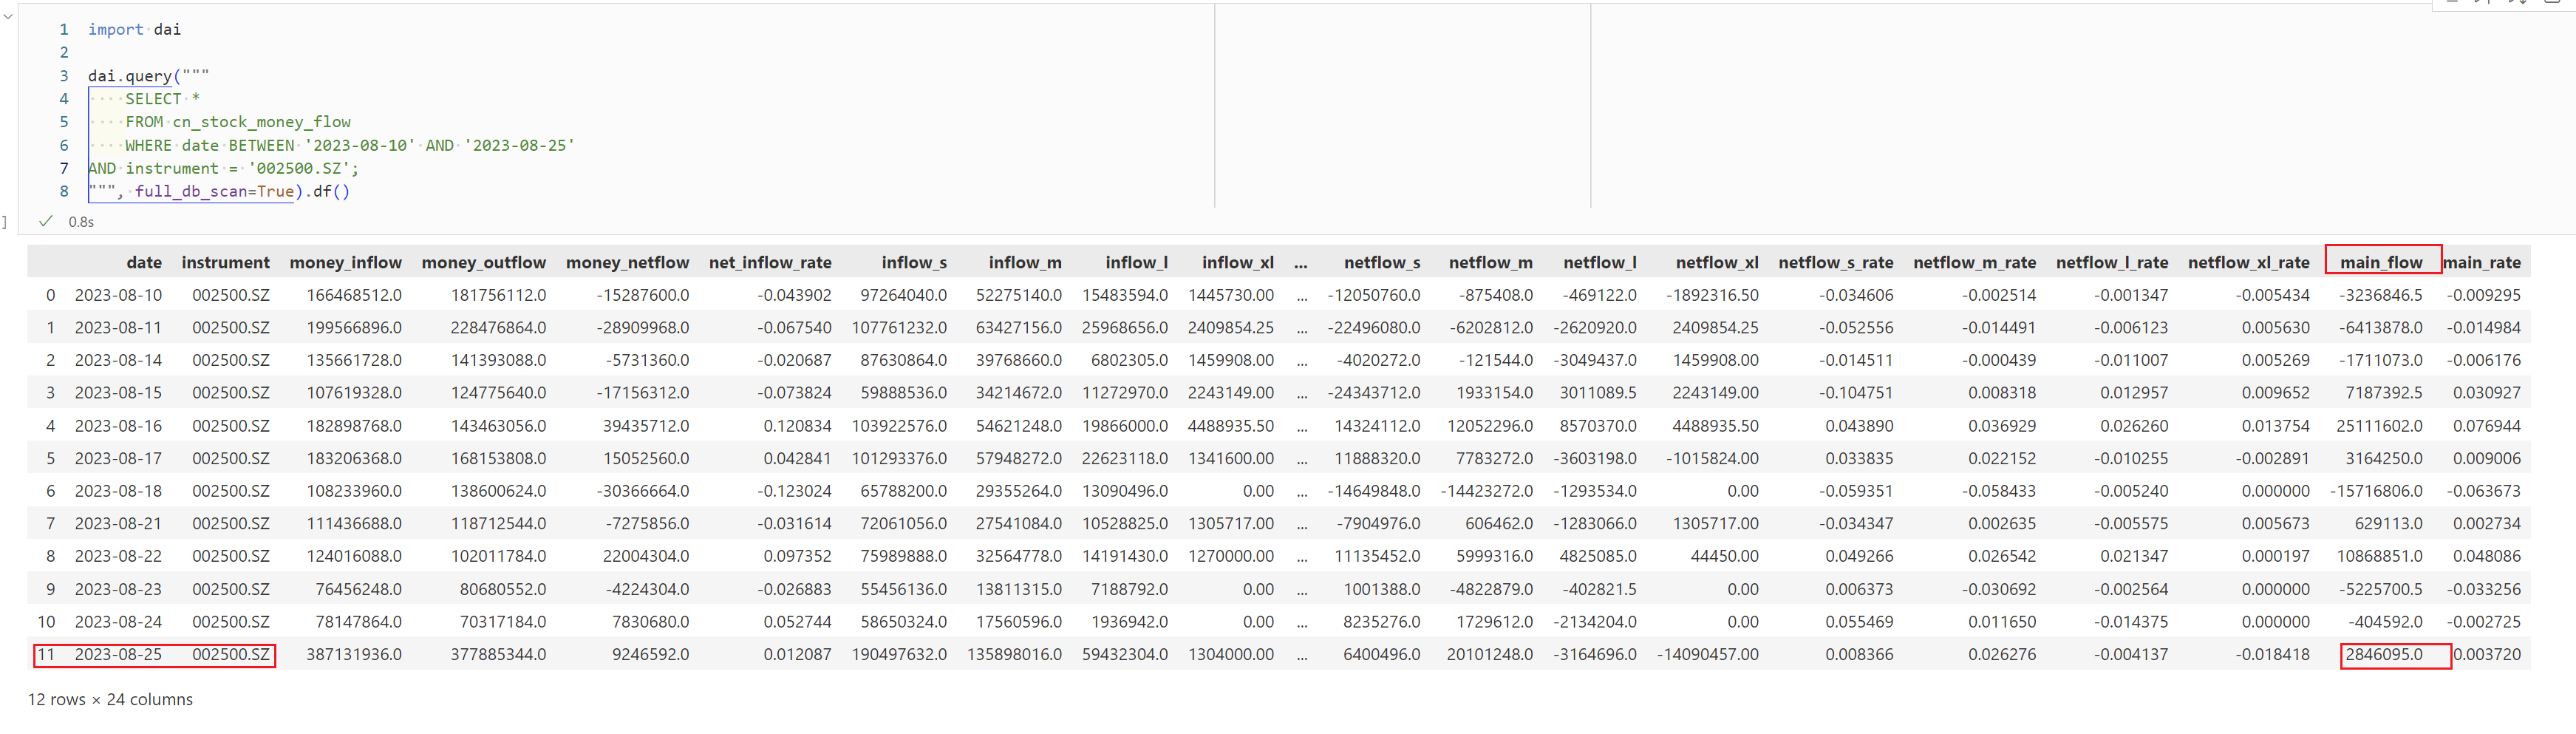
Task: Click the '12 rows × 24 columns' summary
Action: coord(110,699)
